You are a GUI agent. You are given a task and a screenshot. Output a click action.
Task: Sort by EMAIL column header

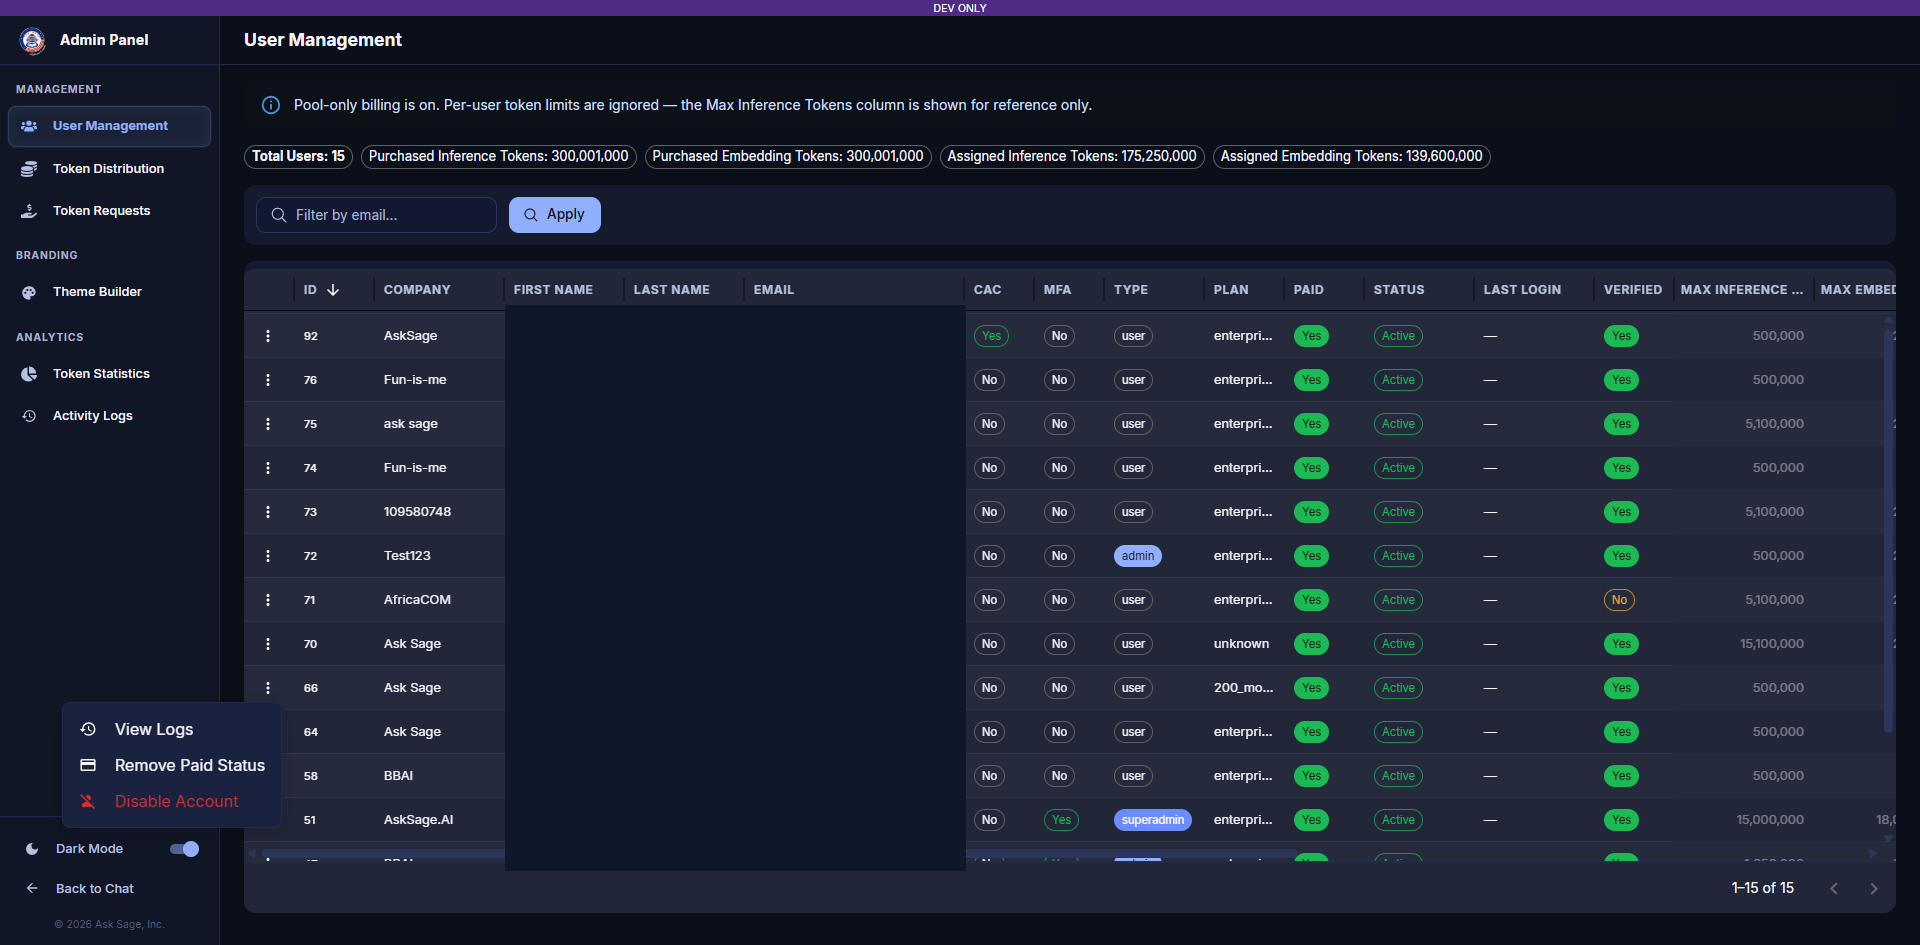pos(774,290)
